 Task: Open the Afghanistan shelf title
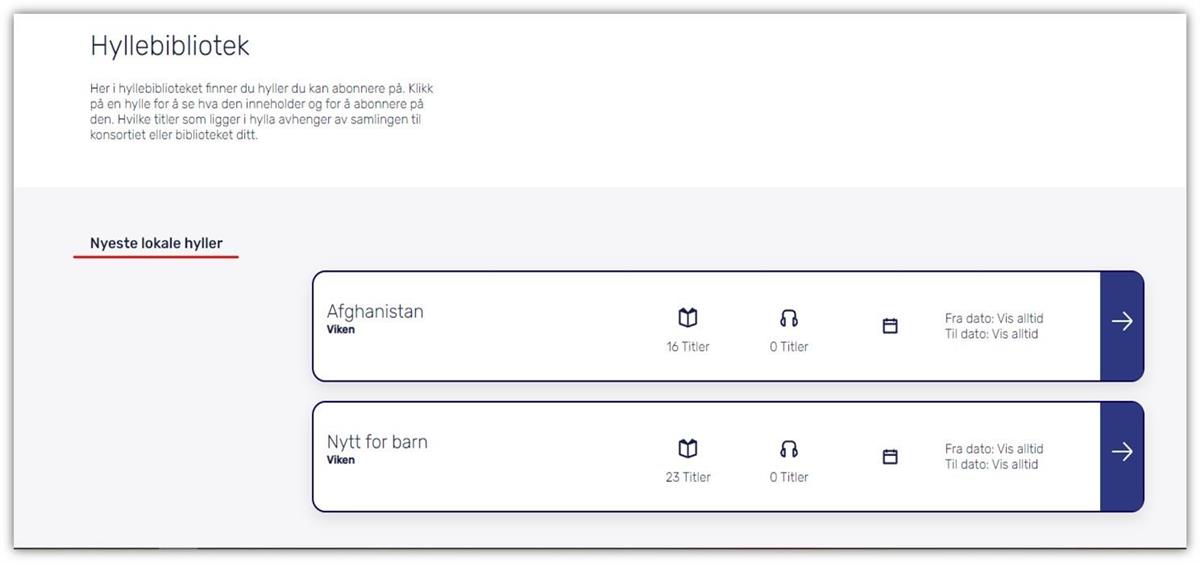pyautogui.click(x=375, y=311)
